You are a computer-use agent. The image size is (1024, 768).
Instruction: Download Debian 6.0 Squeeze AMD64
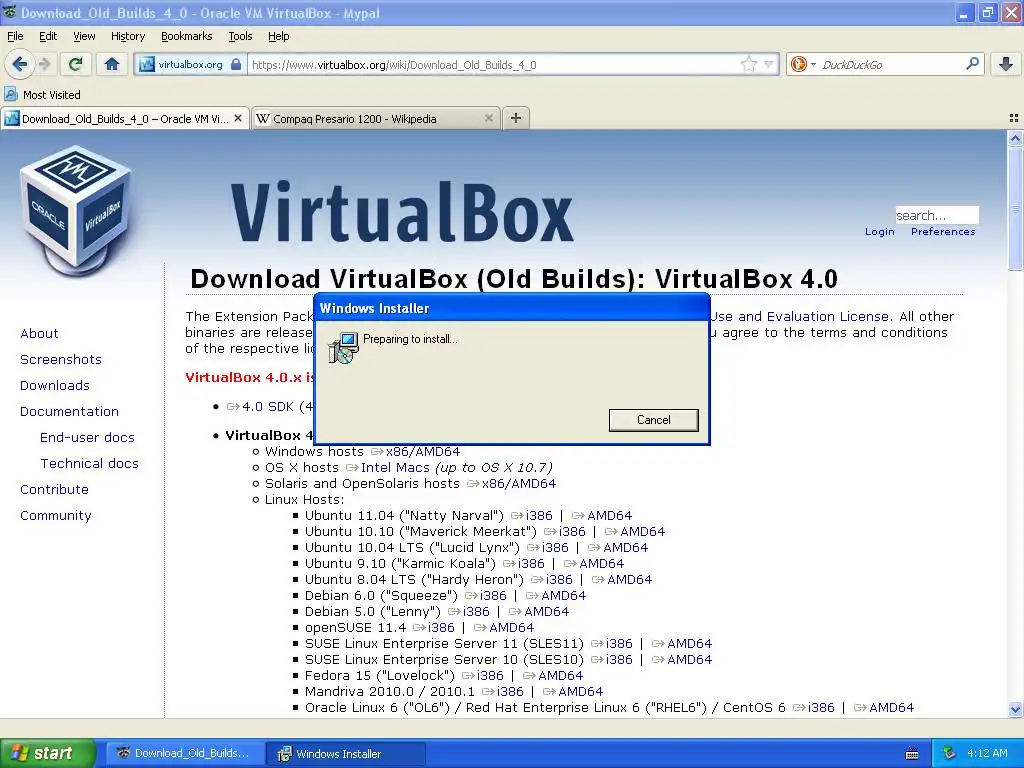[x=556, y=596]
